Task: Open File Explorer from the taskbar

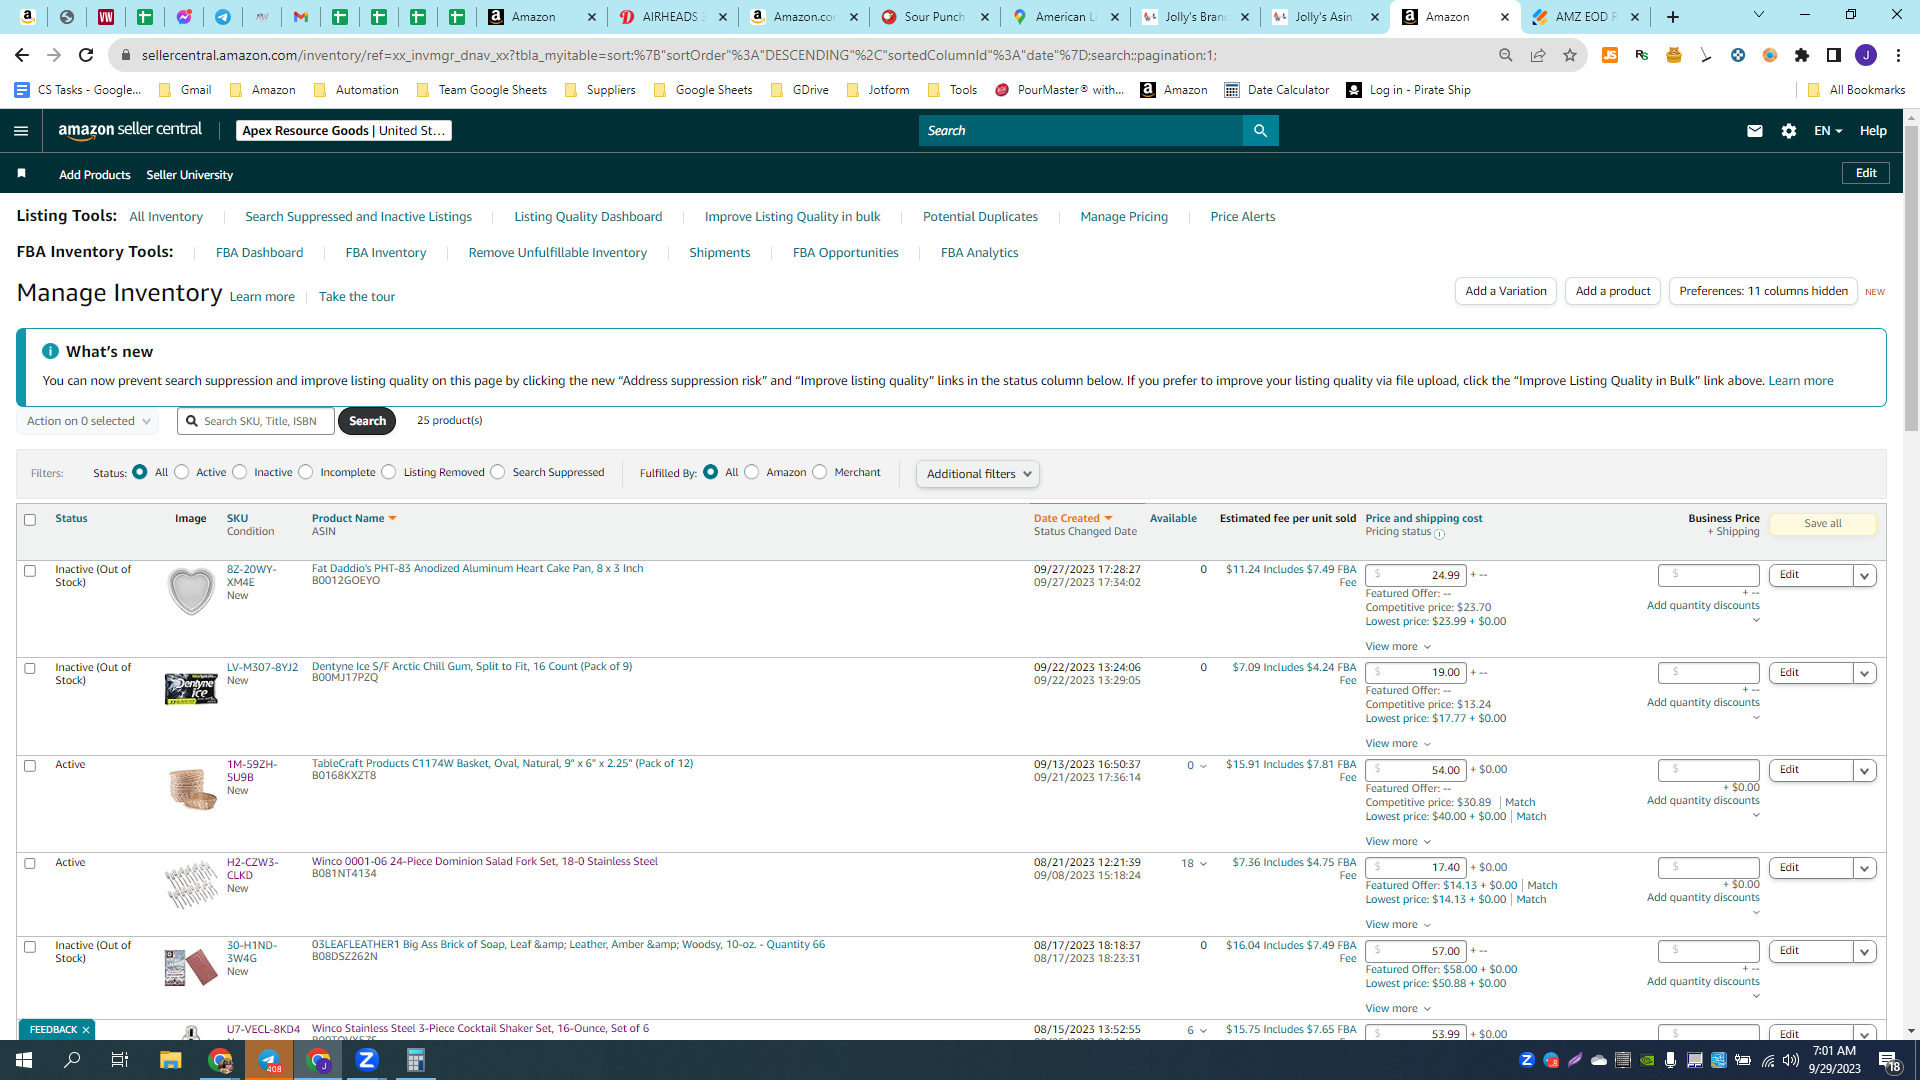Action: click(170, 1060)
